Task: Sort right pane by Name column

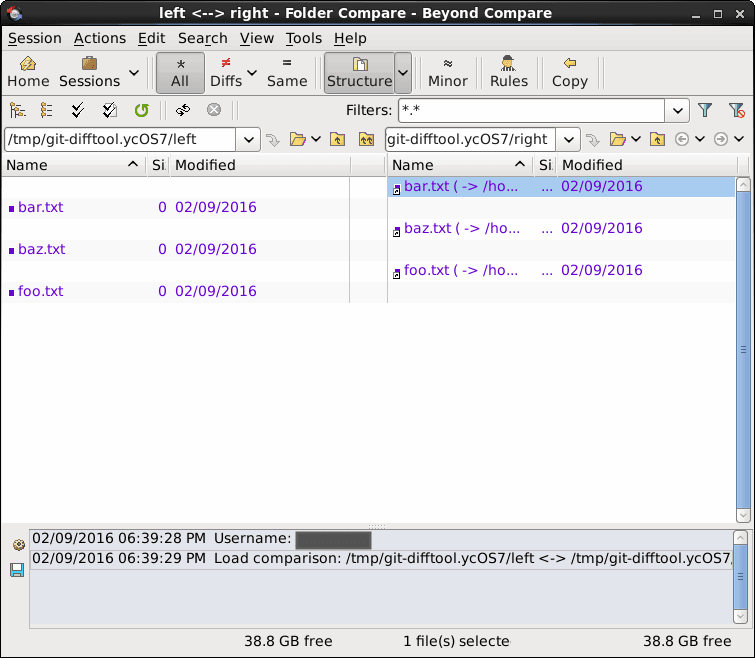Action: [460, 165]
